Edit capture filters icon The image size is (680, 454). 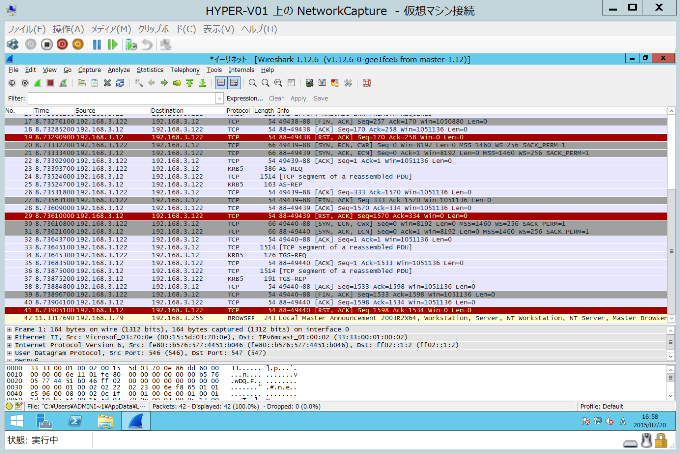(x=309, y=83)
